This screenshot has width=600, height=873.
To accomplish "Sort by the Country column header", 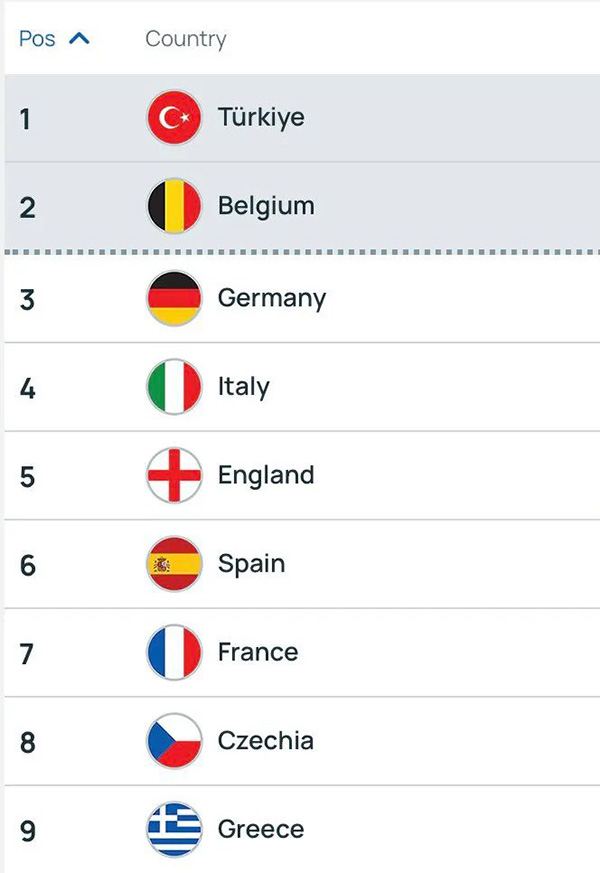I will 186,39.
